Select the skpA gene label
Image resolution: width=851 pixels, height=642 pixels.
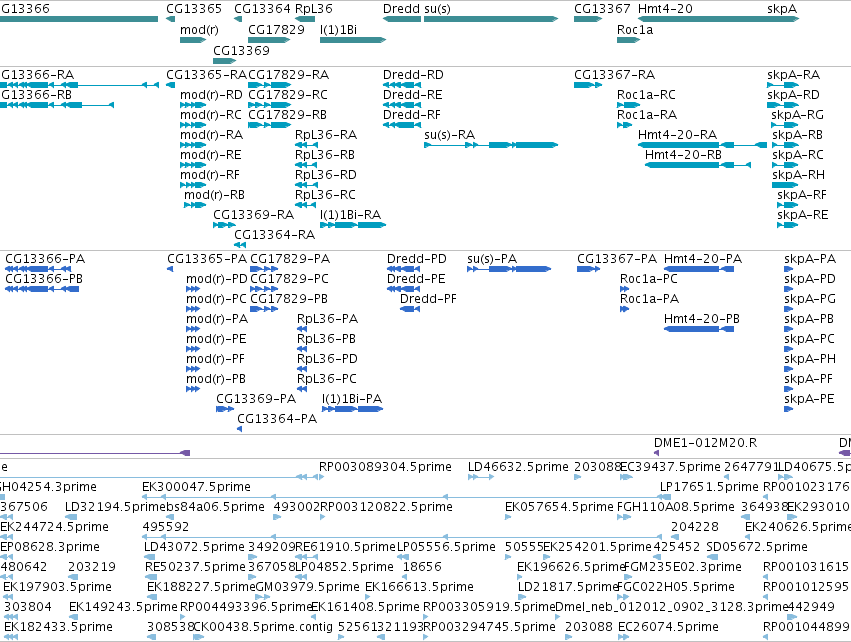pos(782,9)
